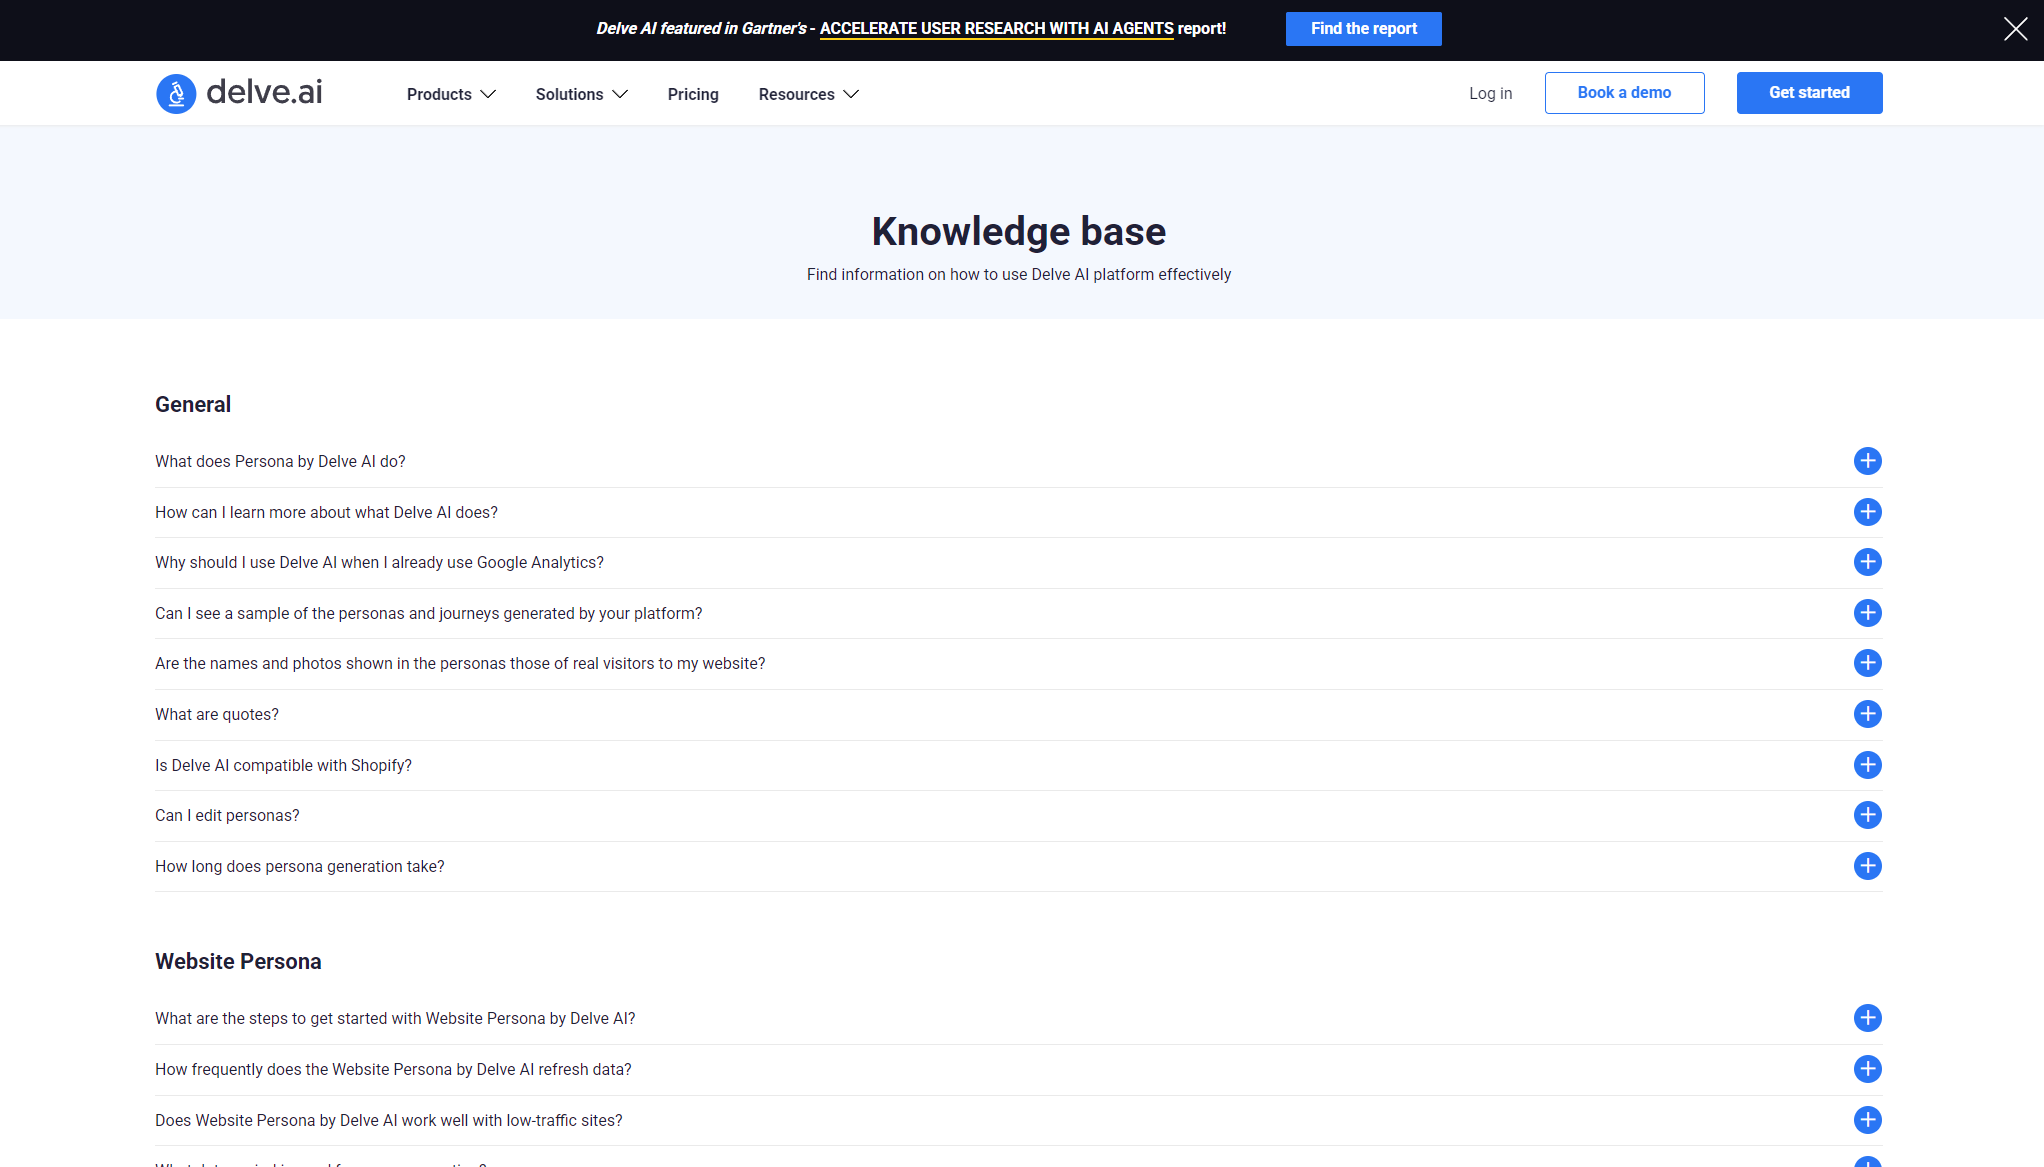2044x1167 pixels.
Task: Expand the Shopify compatibility question plus icon
Action: click(x=1867, y=765)
